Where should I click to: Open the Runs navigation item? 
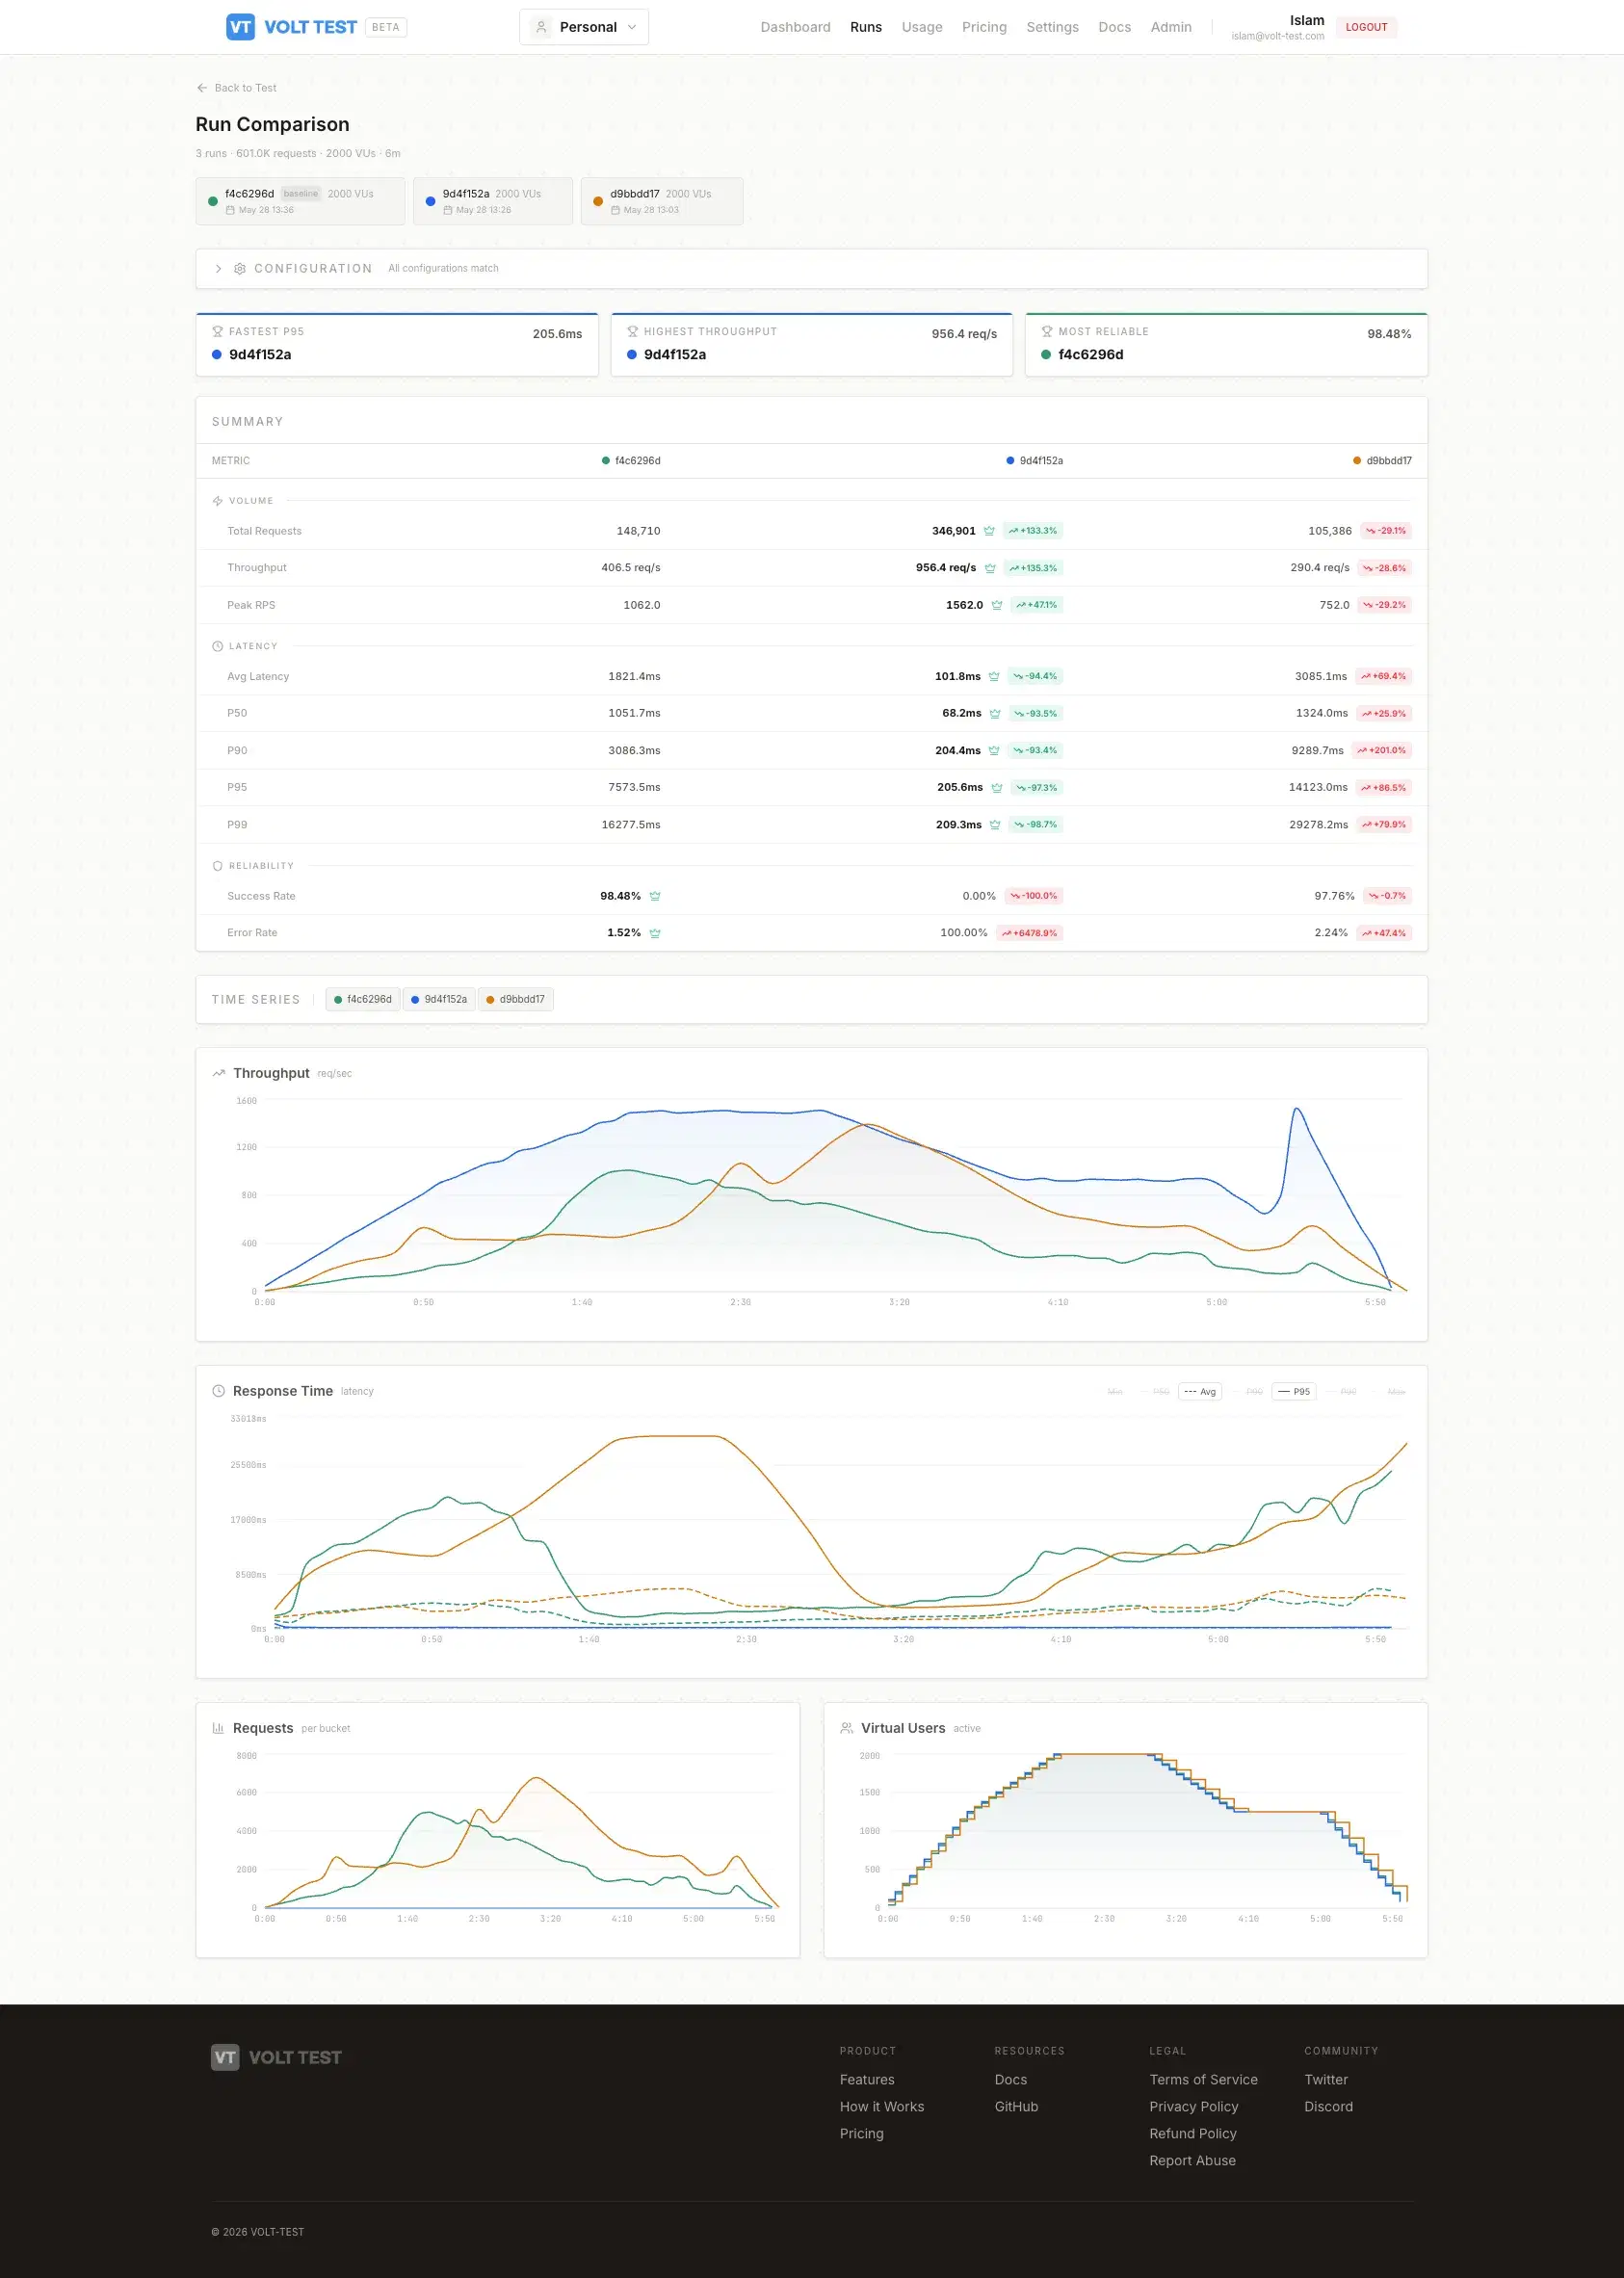pyautogui.click(x=866, y=27)
